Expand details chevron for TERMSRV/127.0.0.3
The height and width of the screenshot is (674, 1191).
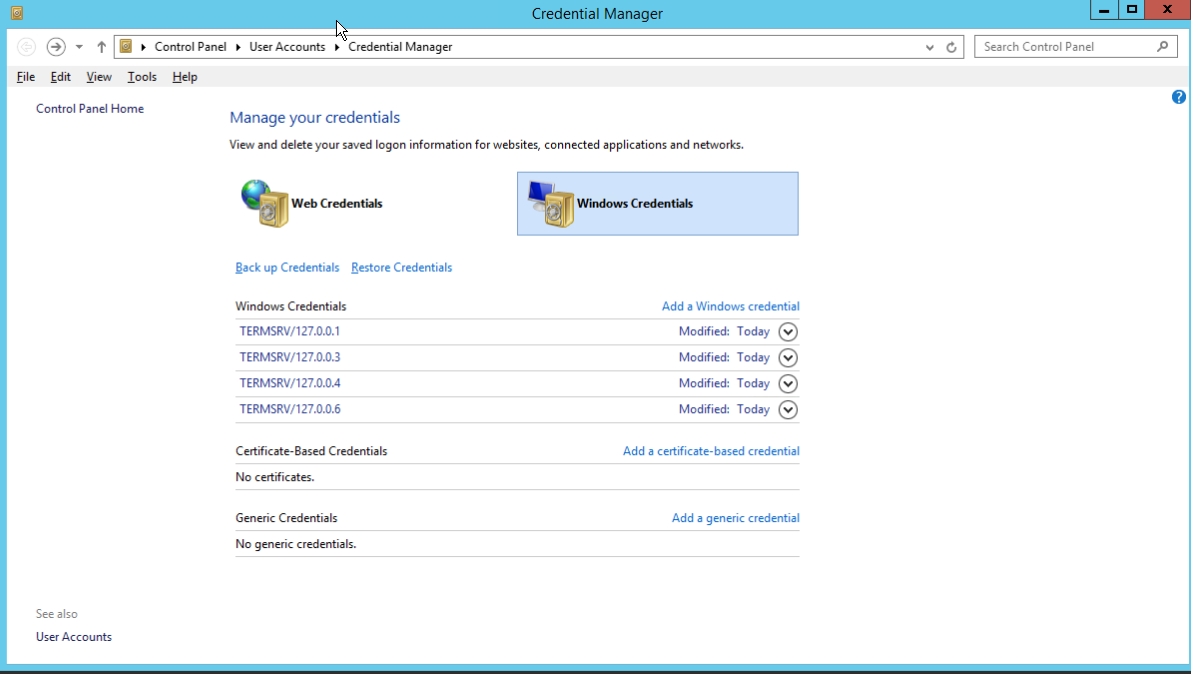click(x=788, y=358)
